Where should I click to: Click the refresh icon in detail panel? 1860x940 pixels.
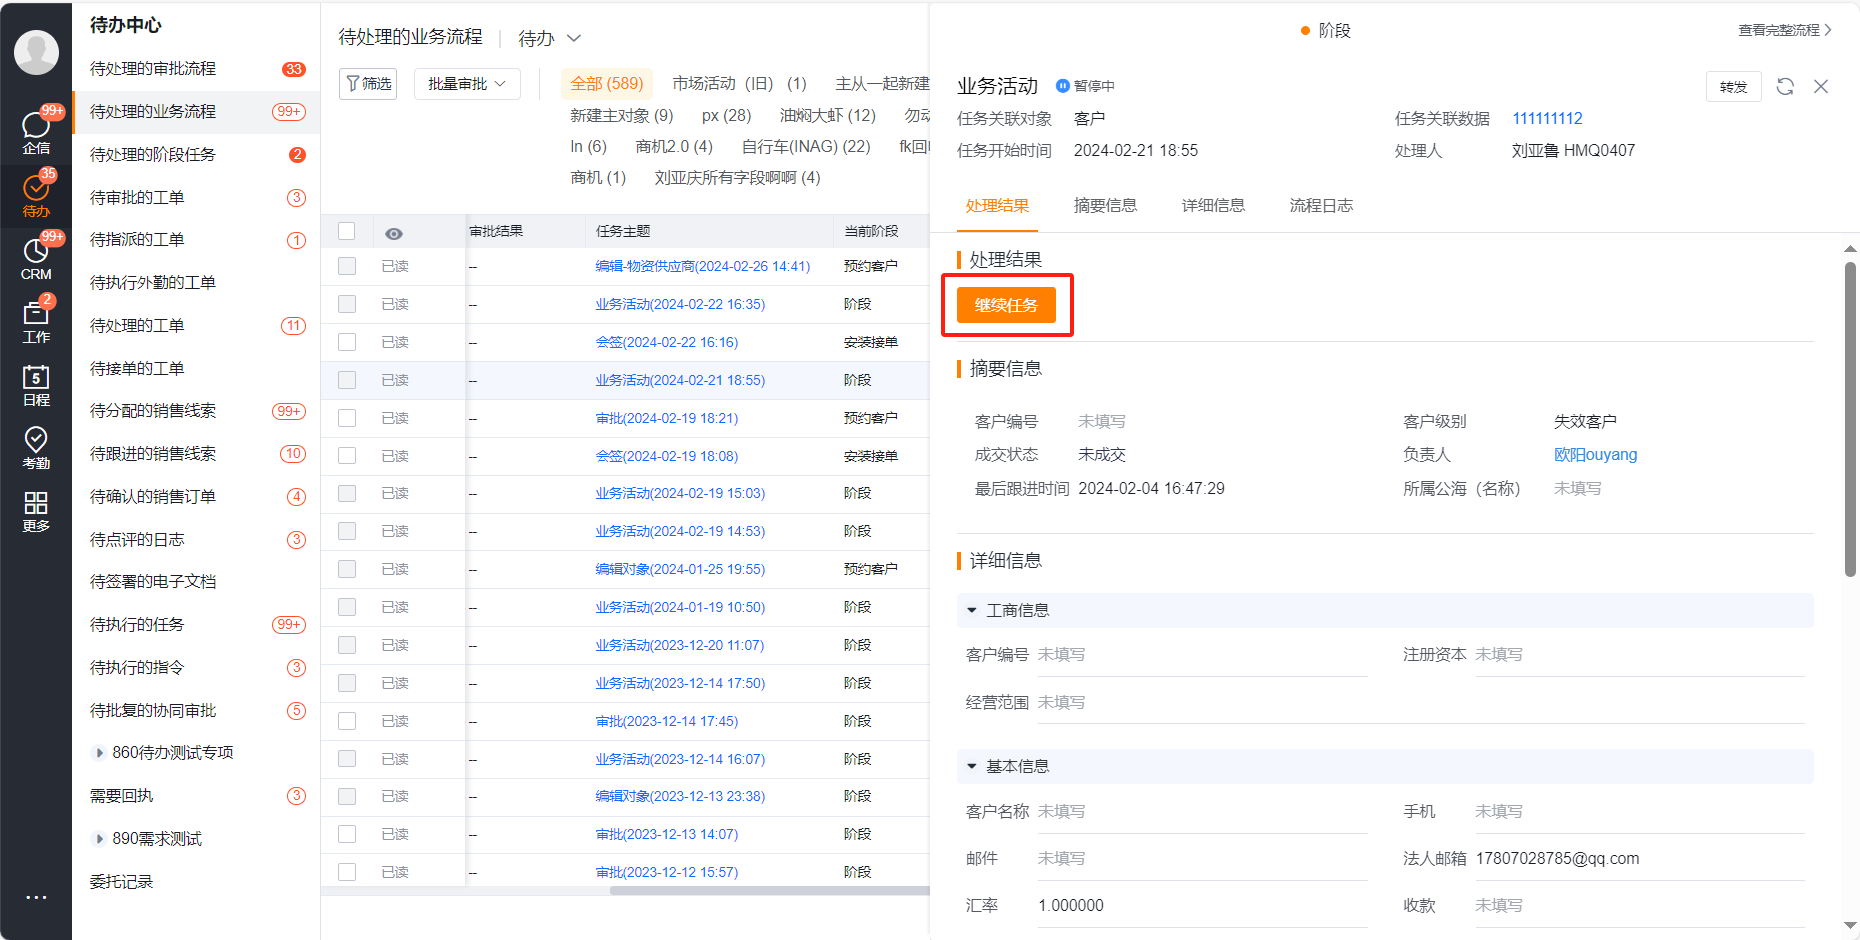click(x=1785, y=86)
